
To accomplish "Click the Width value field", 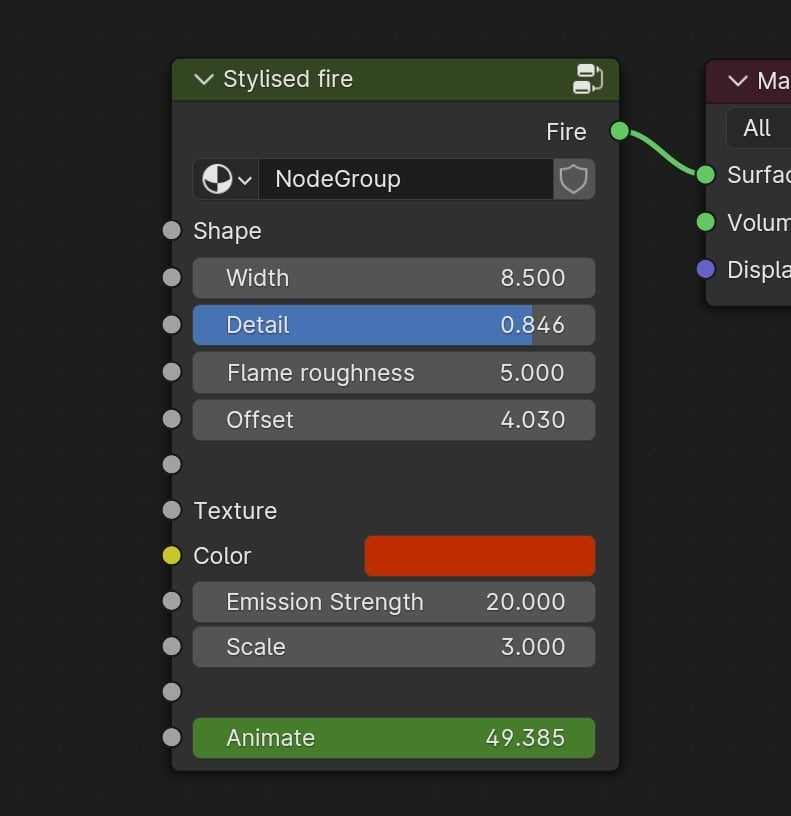I will point(393,278).
